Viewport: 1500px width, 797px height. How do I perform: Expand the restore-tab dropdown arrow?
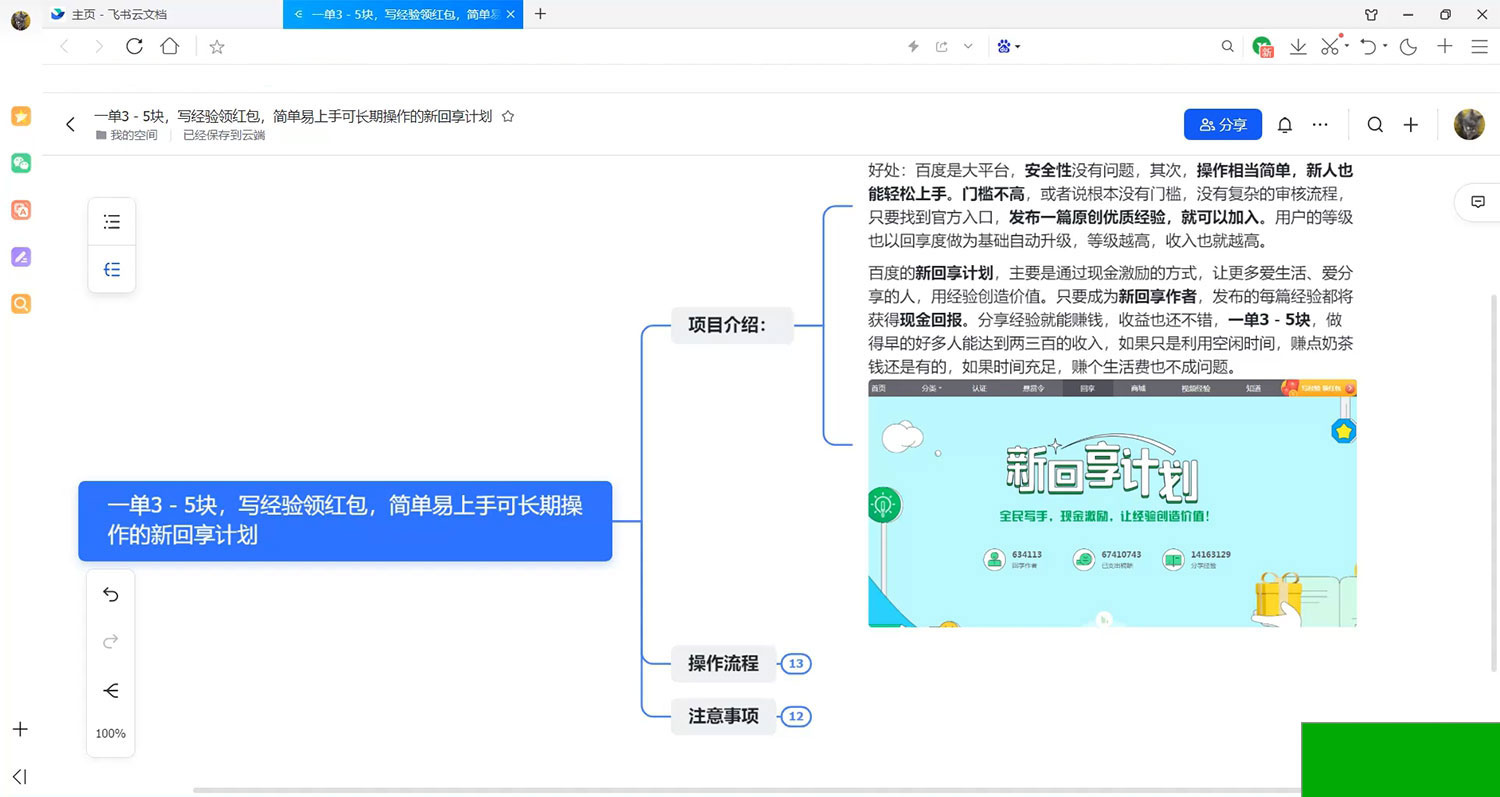1386,46
